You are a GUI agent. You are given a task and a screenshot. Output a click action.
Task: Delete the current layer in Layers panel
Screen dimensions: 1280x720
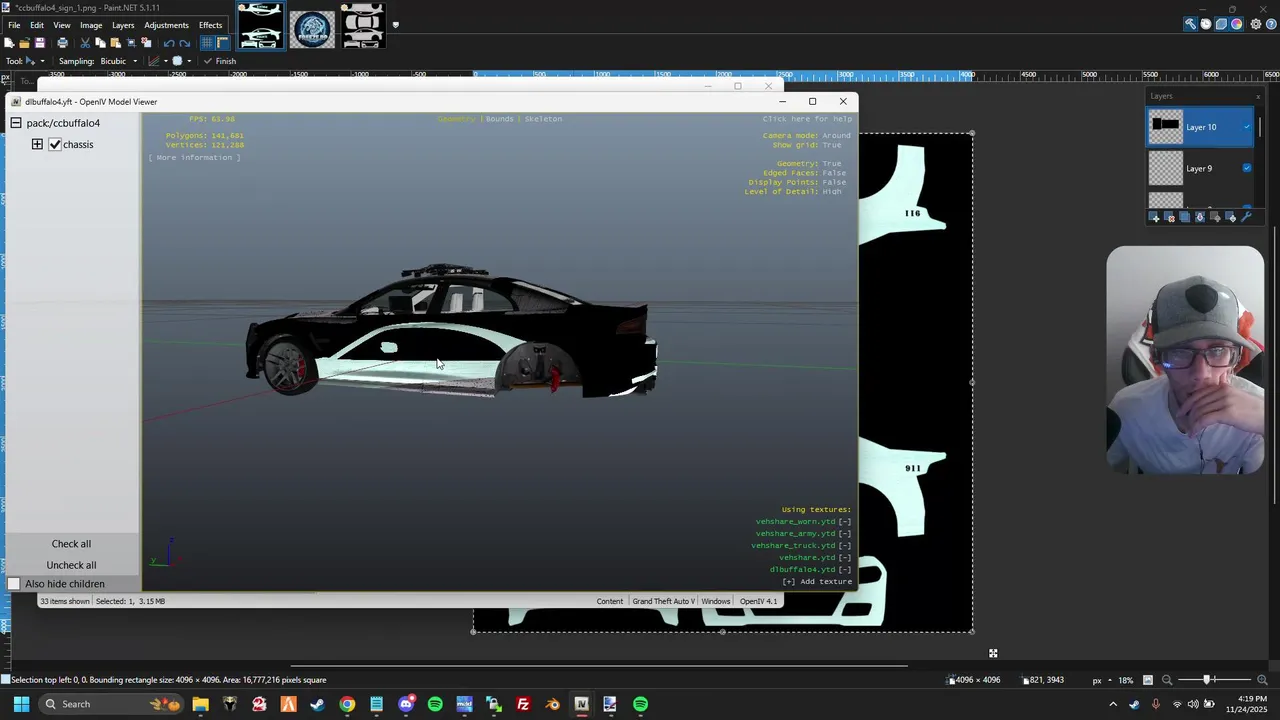(x=1170, y=217)
